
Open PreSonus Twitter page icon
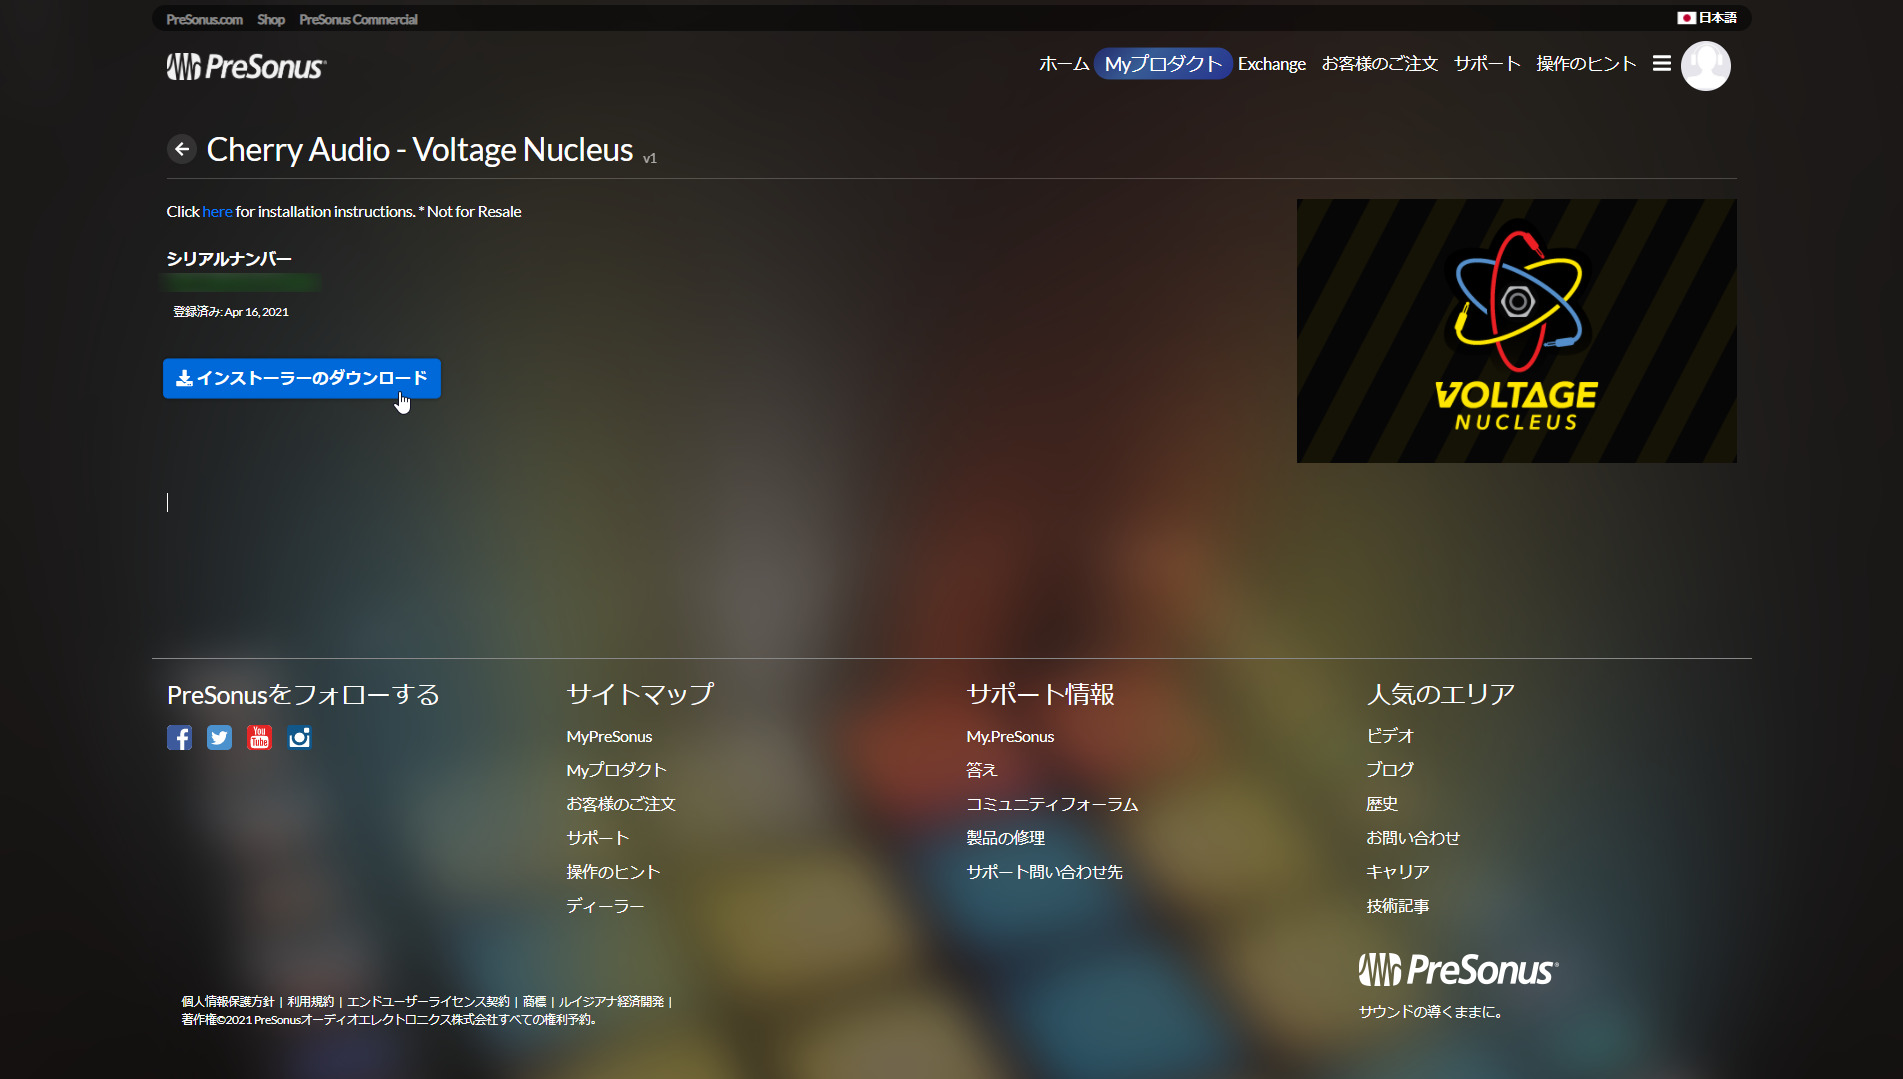click(x=219, y=738)
